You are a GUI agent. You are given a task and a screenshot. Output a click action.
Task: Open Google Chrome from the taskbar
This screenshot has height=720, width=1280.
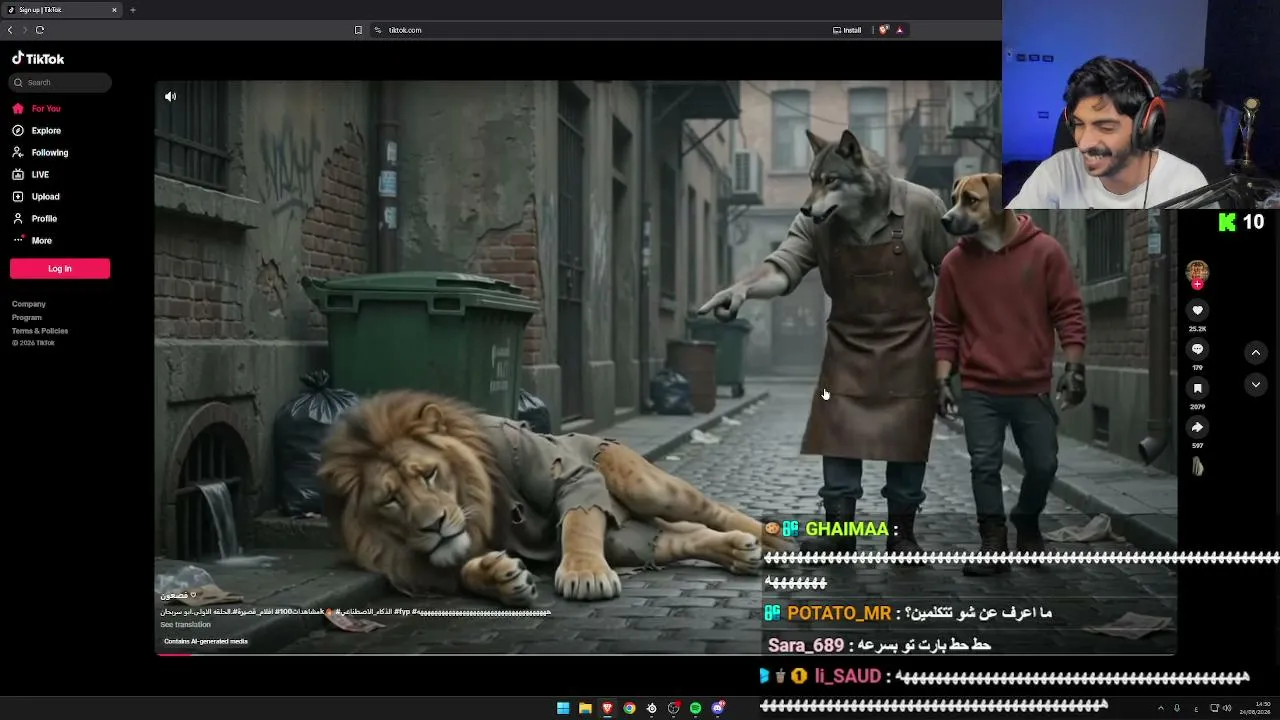pyautogui.click(x=629, y=708)
